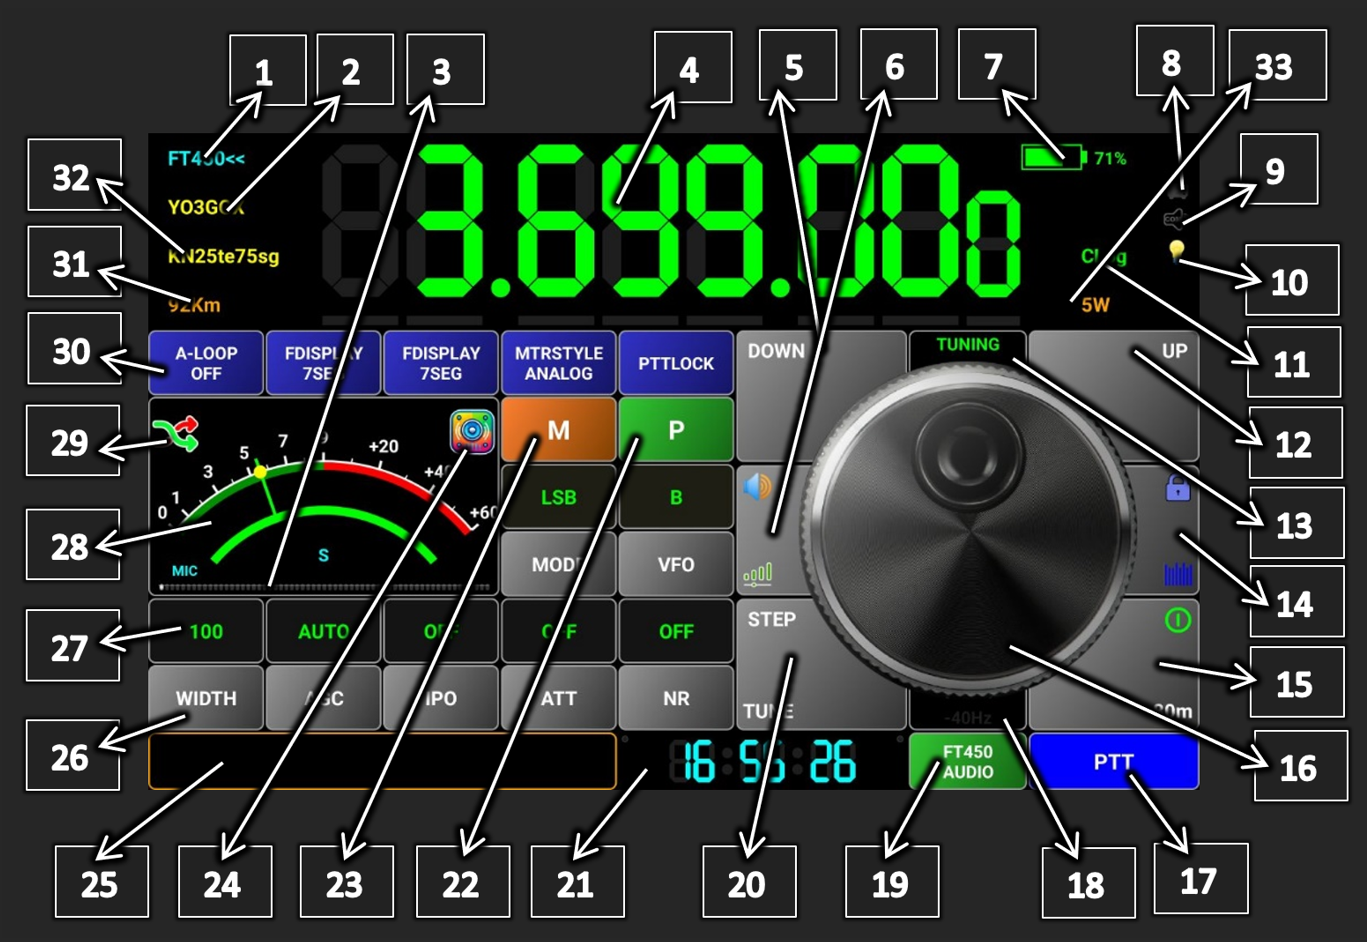Toggle the A-LOOP OFF button
This screenshot has height=942, width=1367.
point(206,363)
